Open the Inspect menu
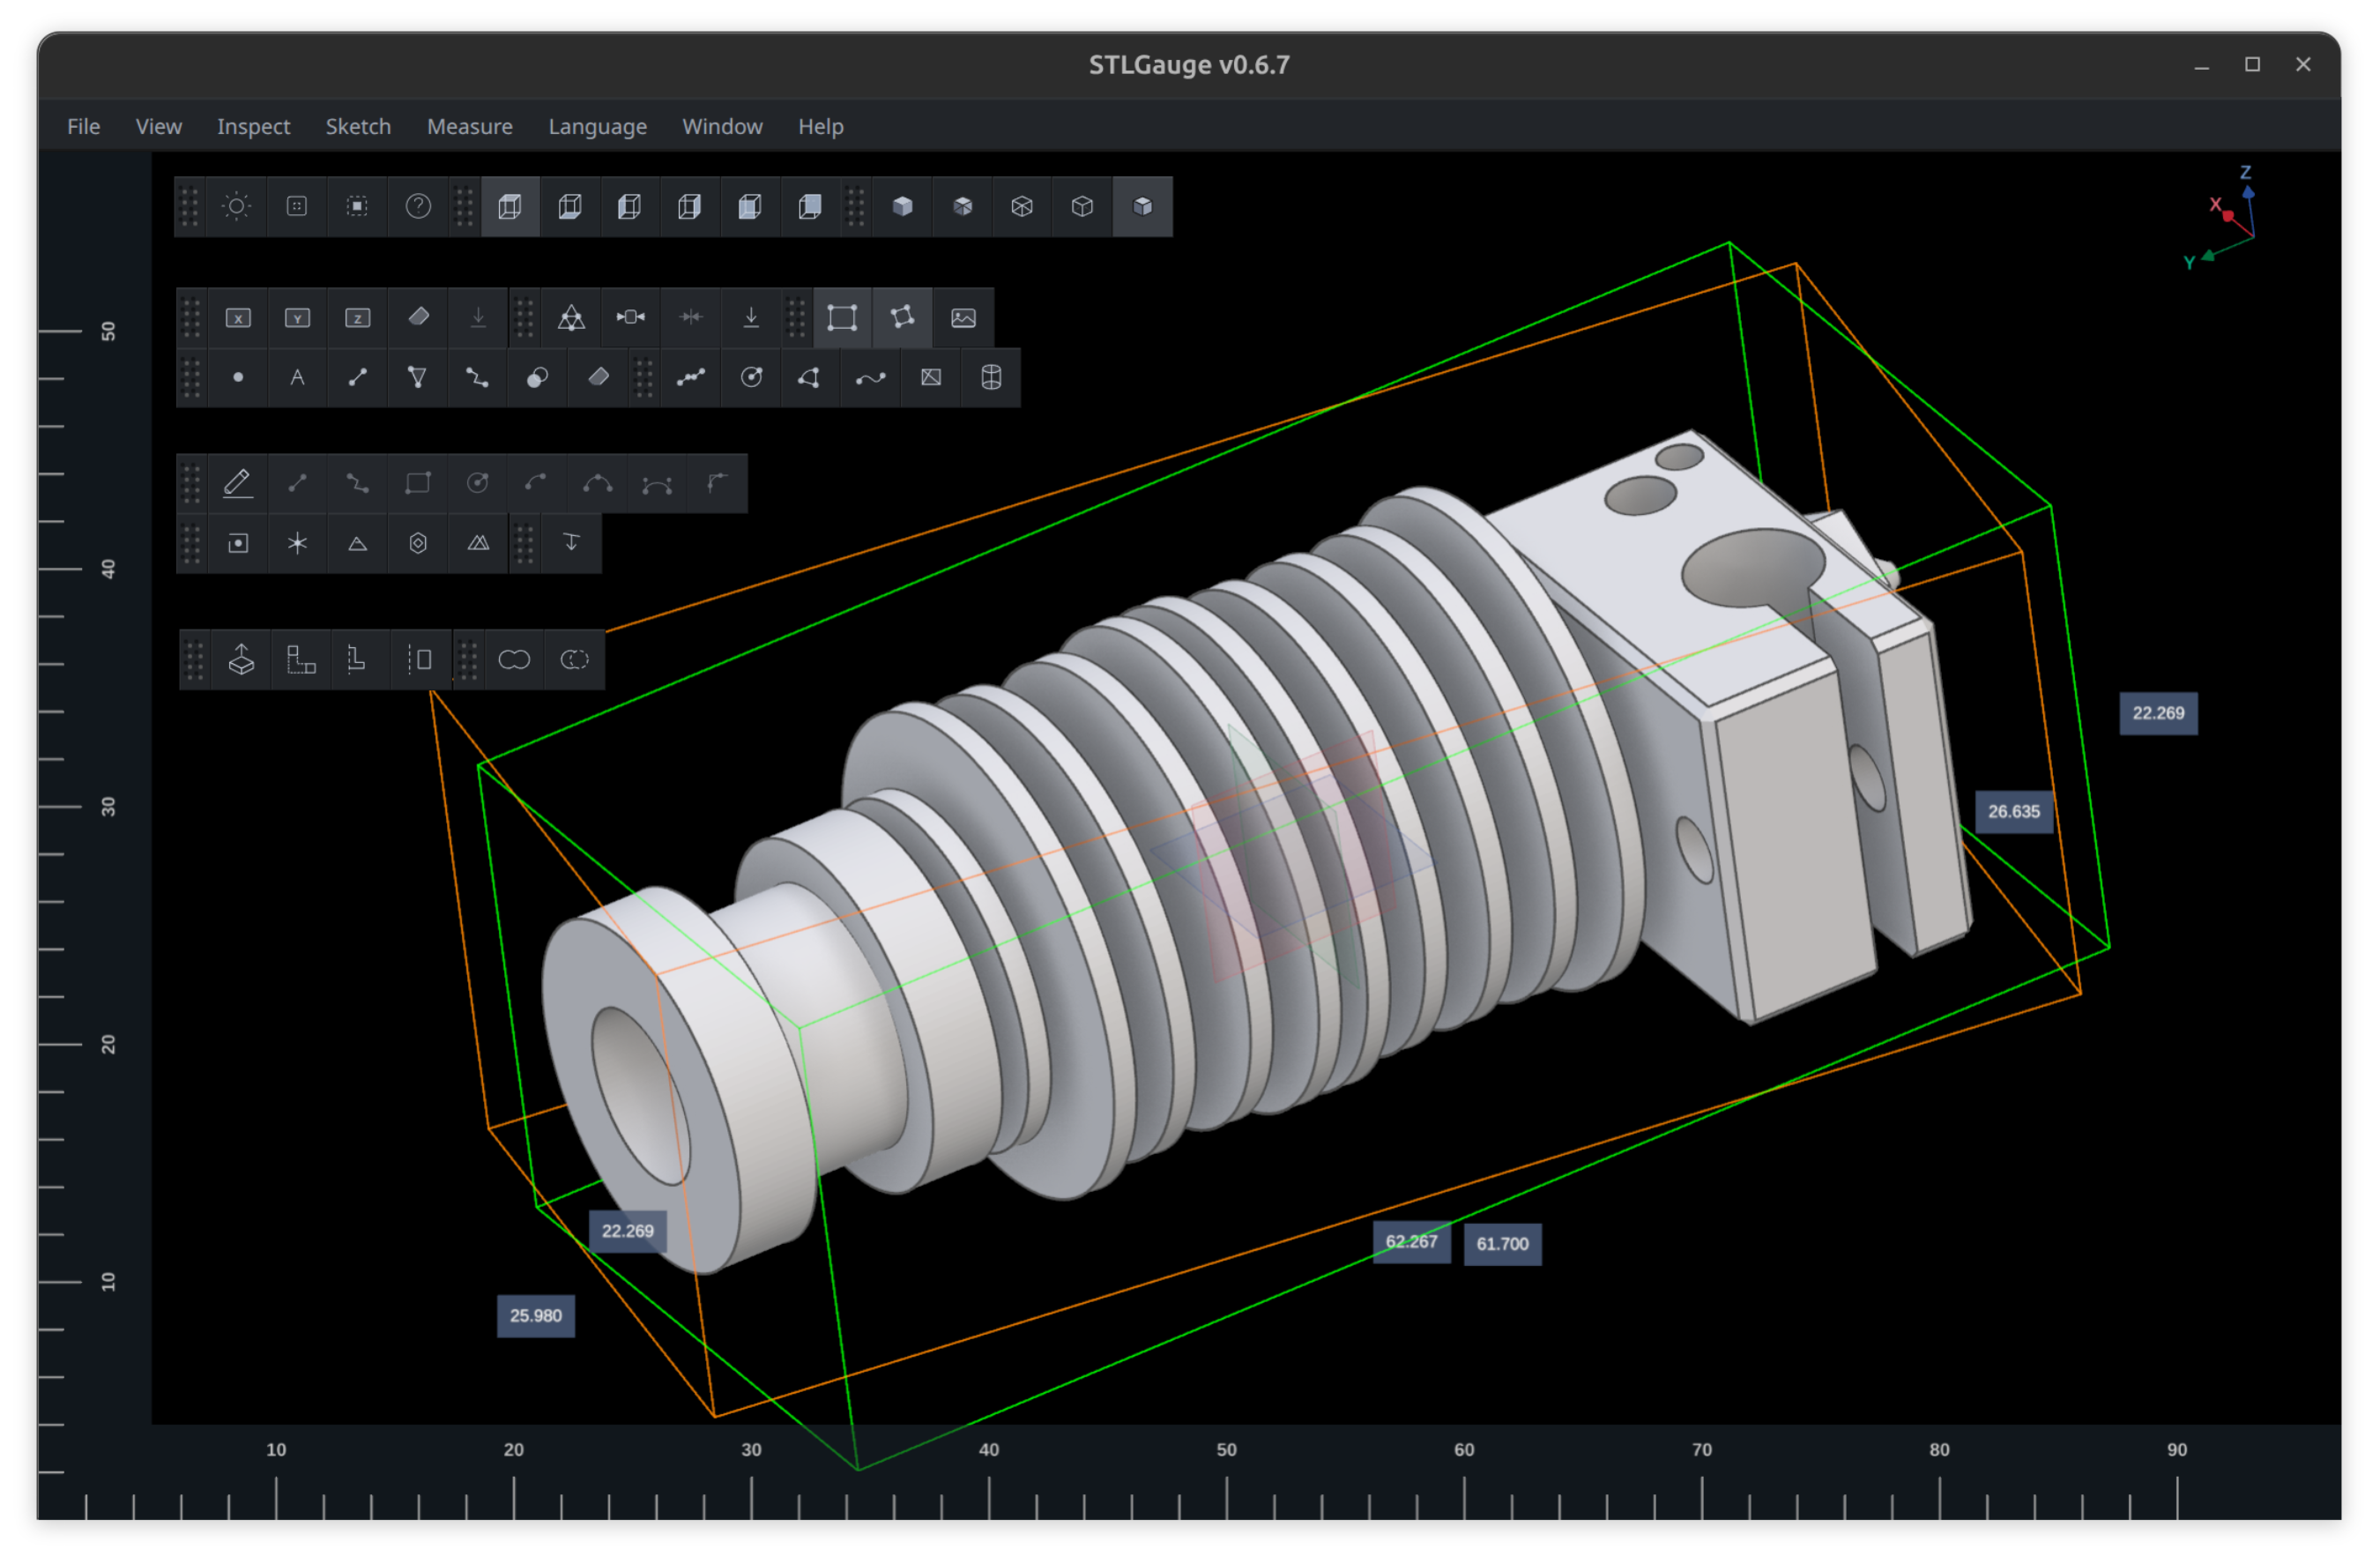Image resolution: width=2380 pixels, height=1564 pixels. (x=253, y=126)
